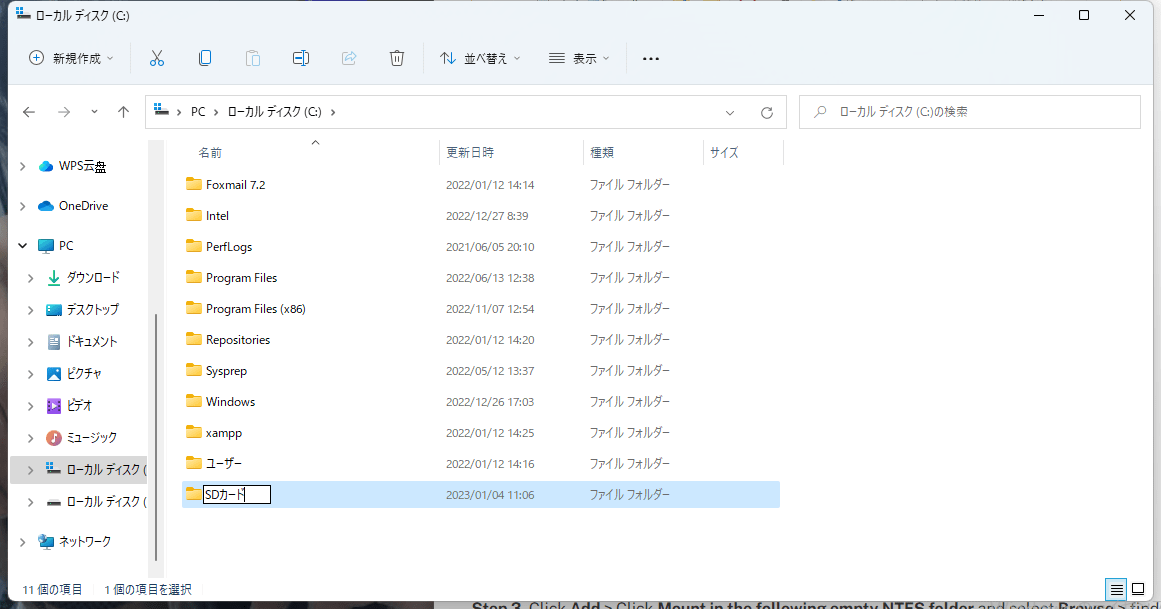The image size is (1161, 609).
Task: Click the Delete (trash) icon
Action: (x=396, y=58)
